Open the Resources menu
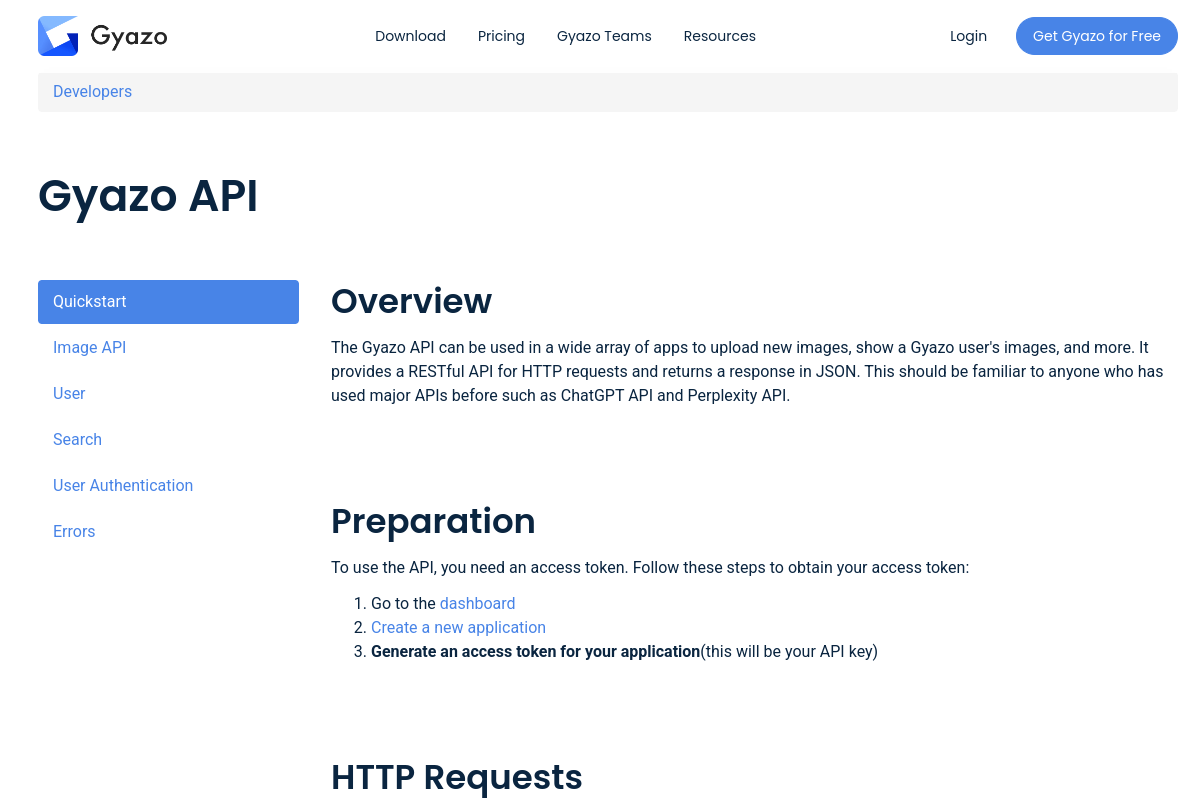Viewport: 1200px width, 800px height. (x=720, y=36)
